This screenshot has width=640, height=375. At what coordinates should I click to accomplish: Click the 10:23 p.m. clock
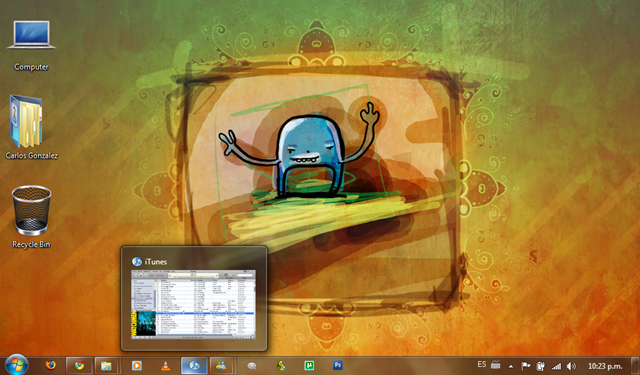(605, 366)
